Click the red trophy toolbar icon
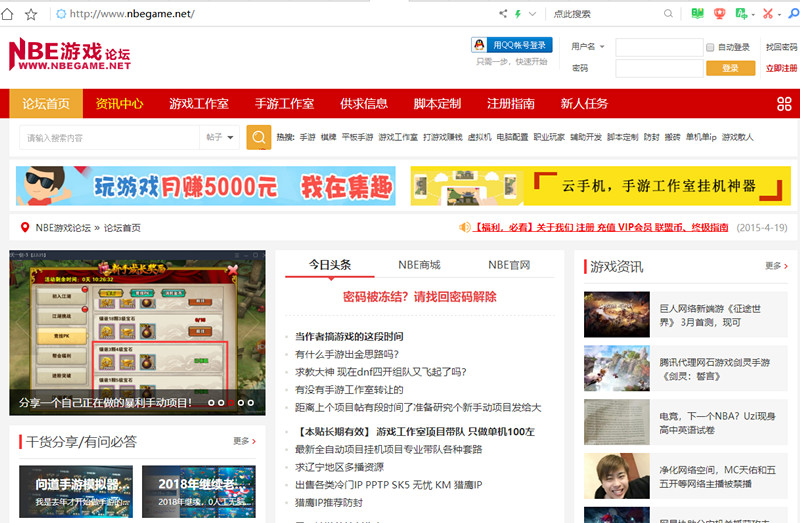Screen dimensions: 800x523 (x=719, y=14)
